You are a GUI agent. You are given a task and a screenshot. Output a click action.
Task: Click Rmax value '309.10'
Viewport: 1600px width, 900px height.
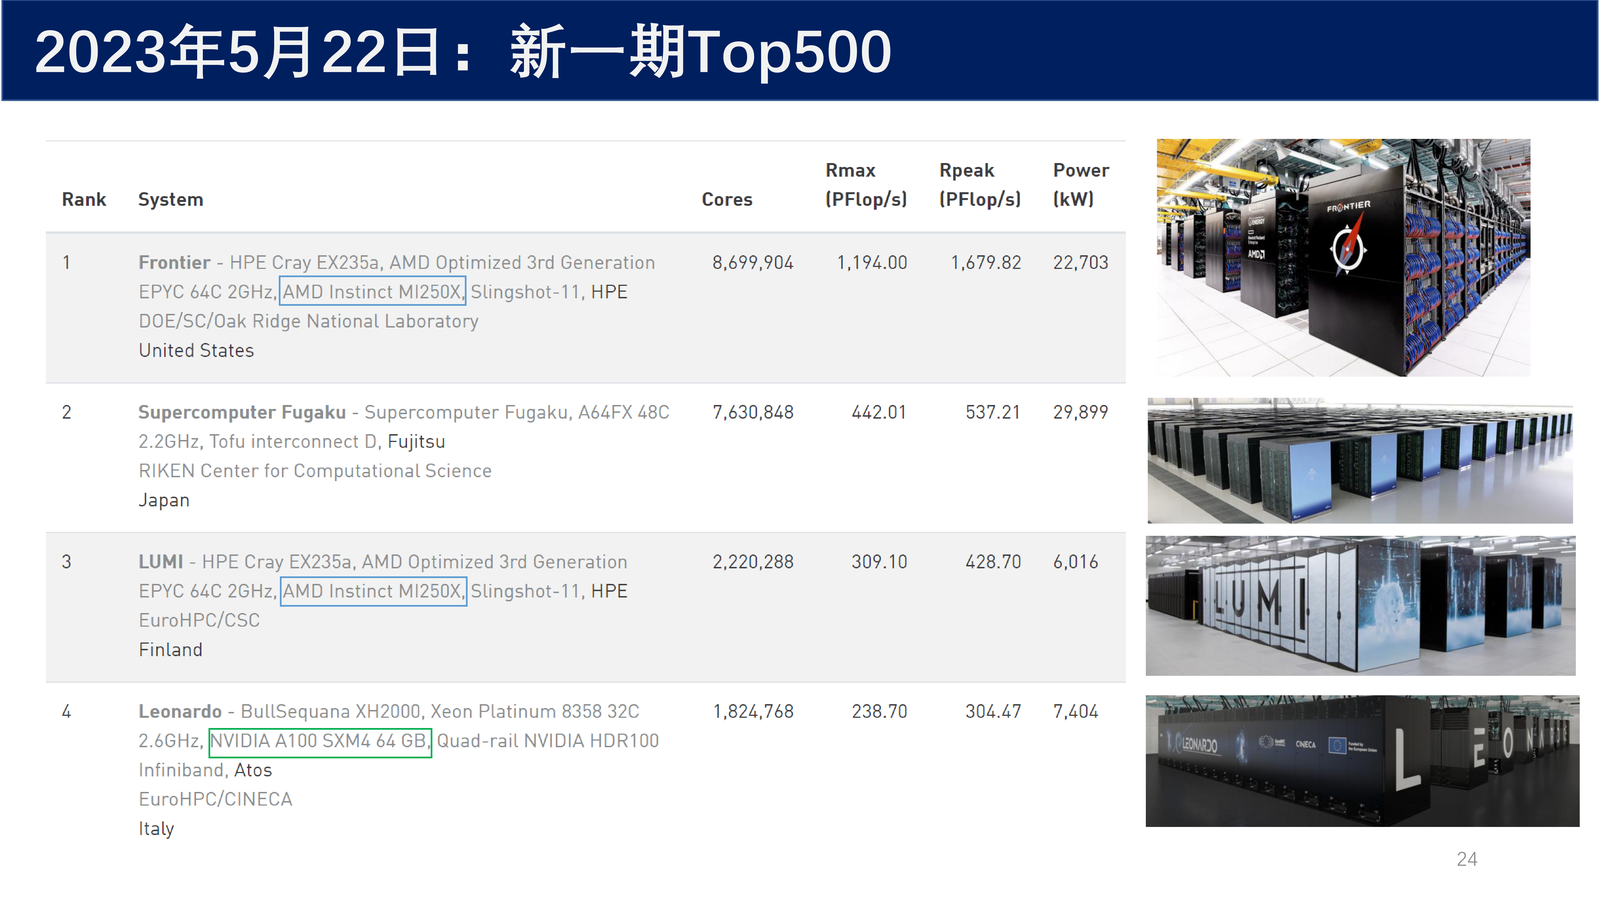click(x=879, y=562)
